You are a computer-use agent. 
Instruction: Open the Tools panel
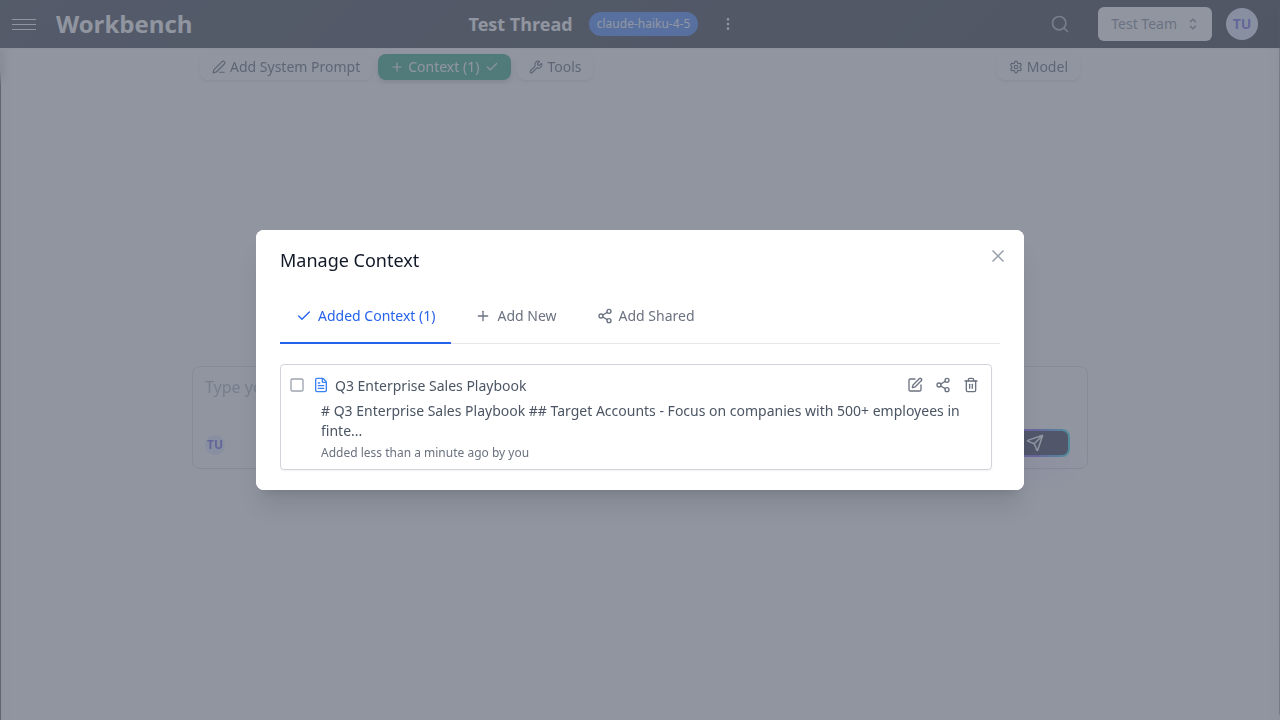pyautogui.click(x=555, y=66)
